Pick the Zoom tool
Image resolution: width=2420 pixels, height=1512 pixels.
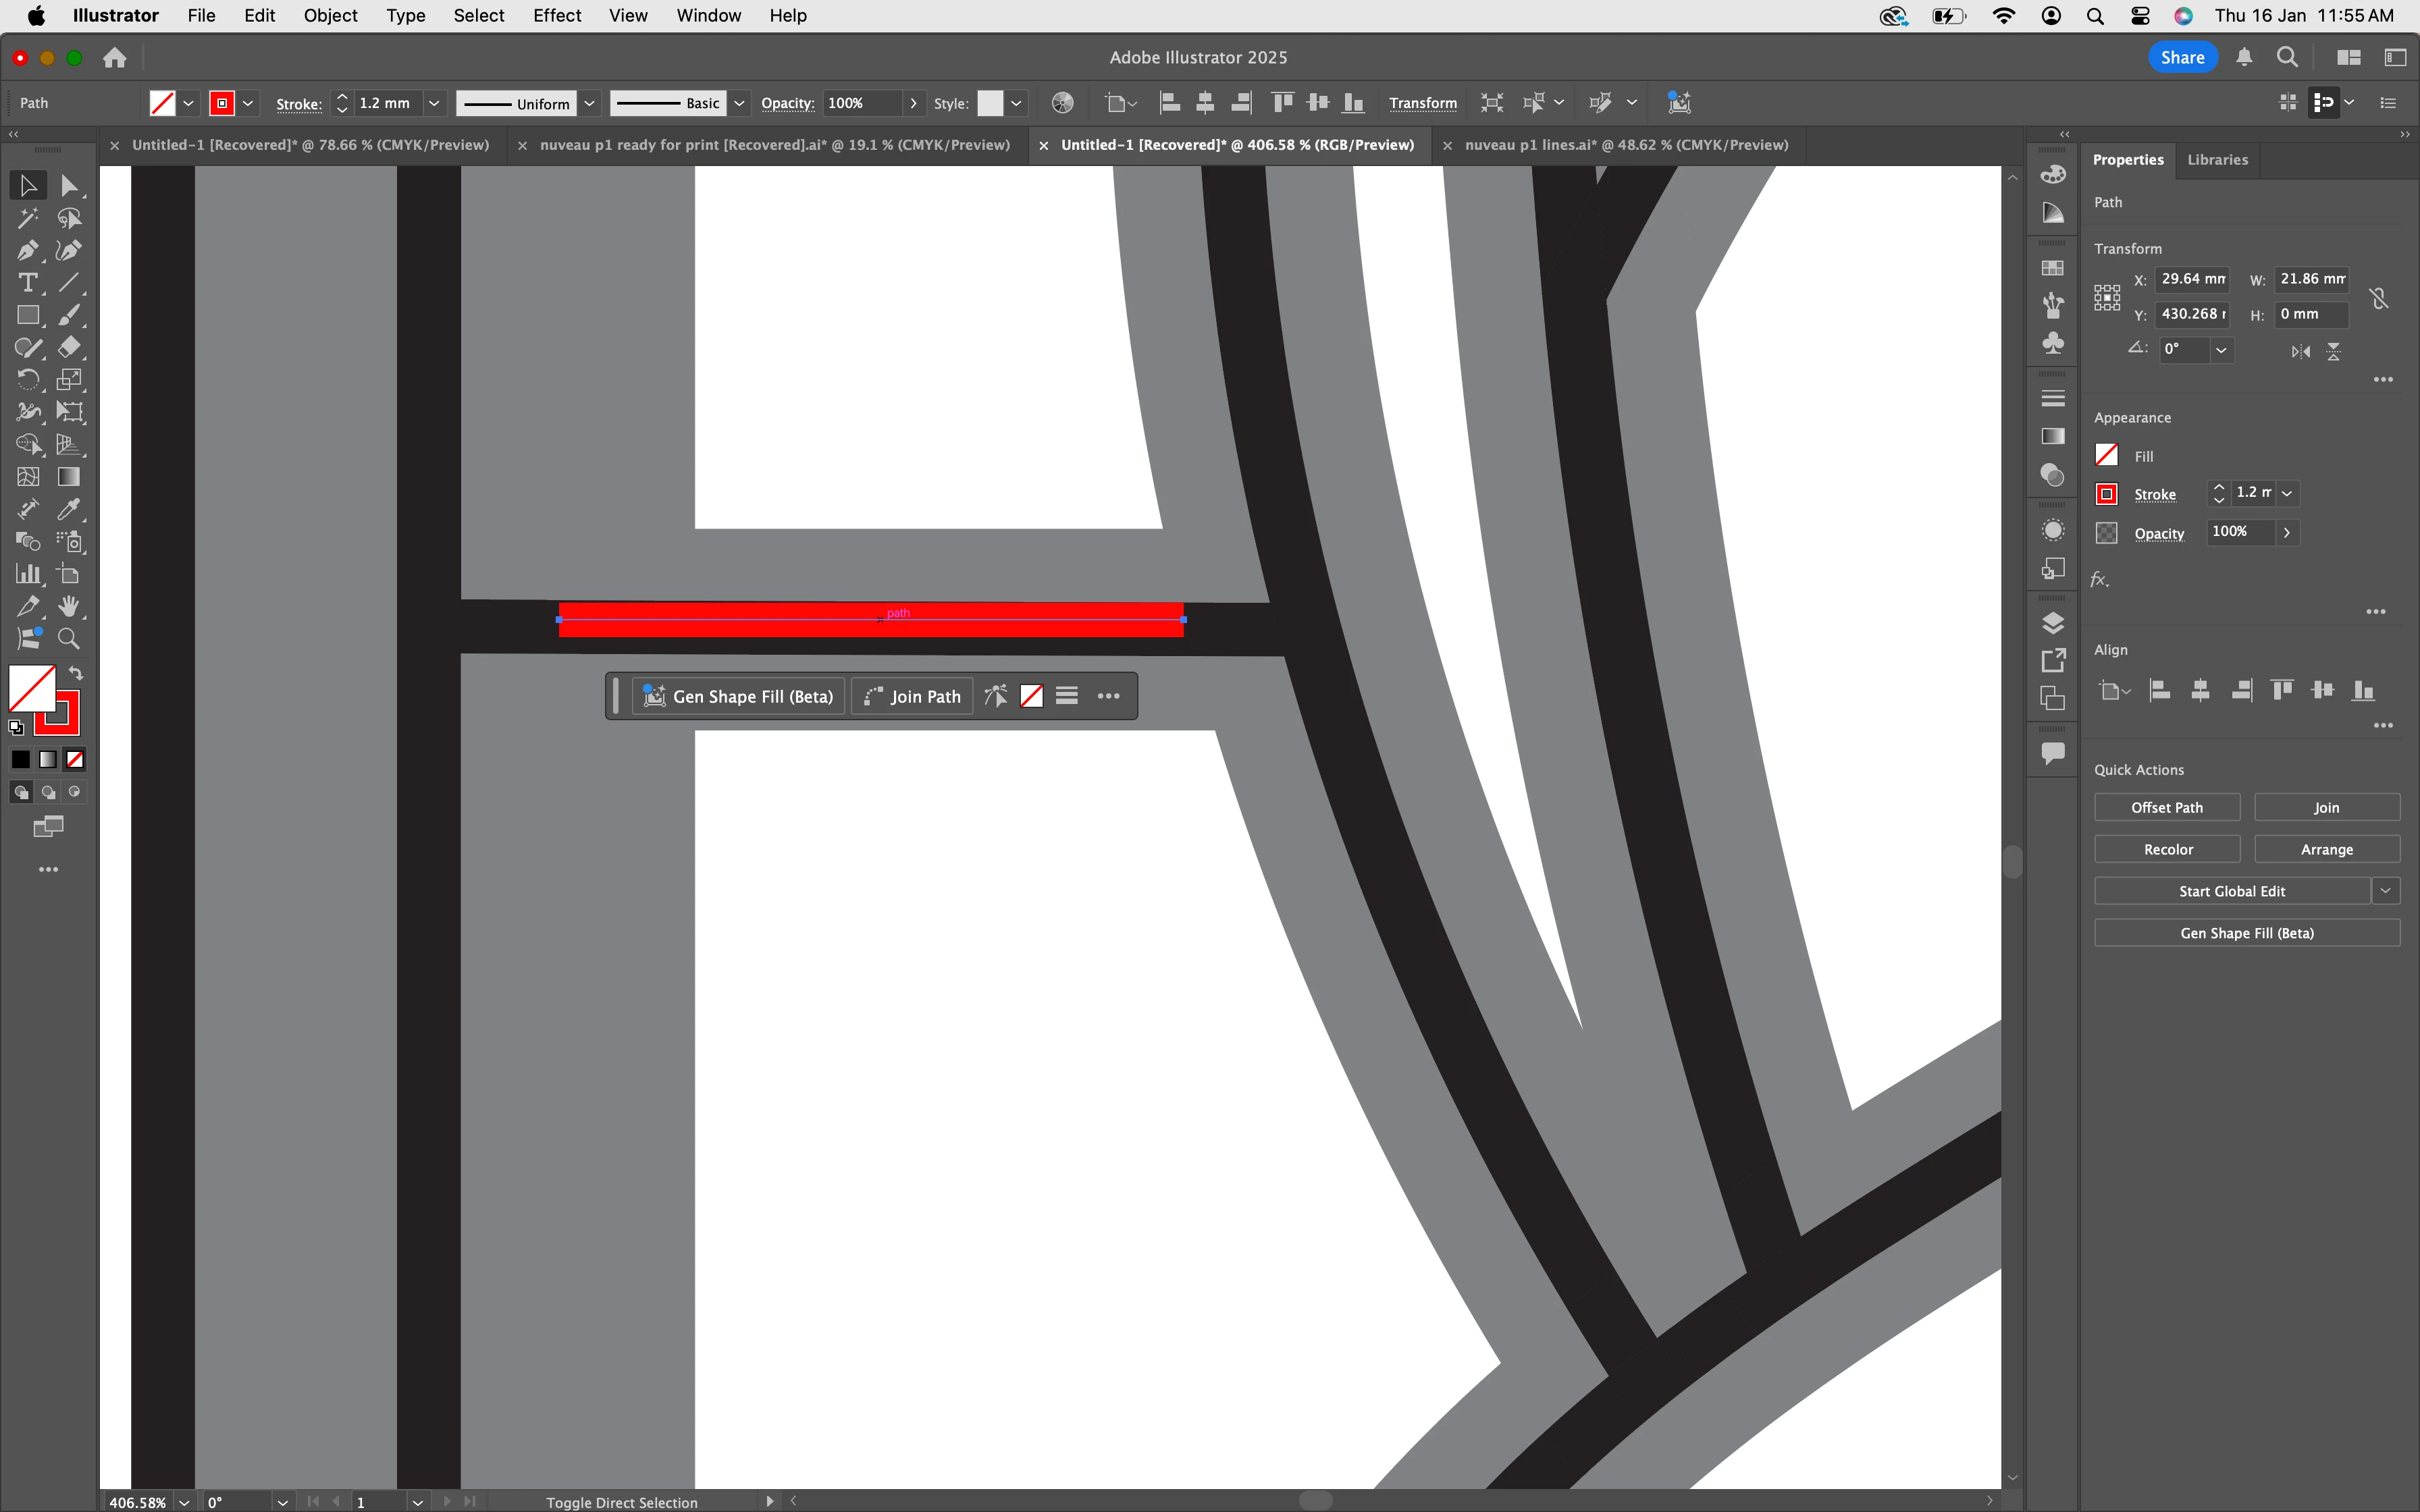click(x=68, y=639)
